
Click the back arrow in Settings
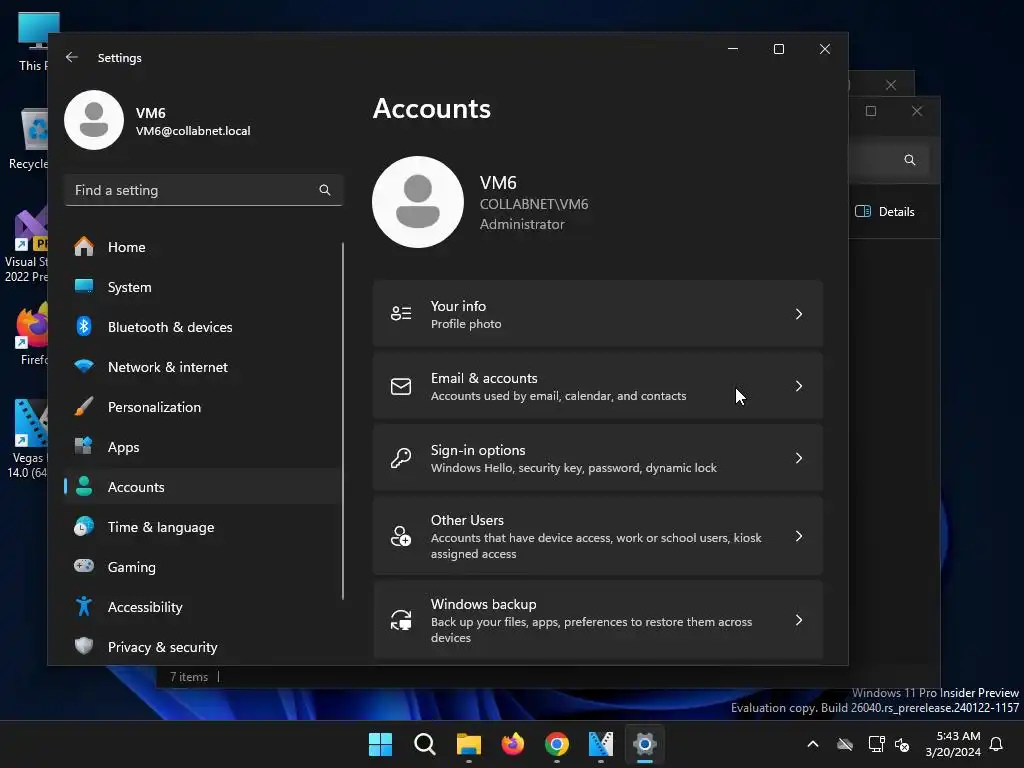(72, 57)
